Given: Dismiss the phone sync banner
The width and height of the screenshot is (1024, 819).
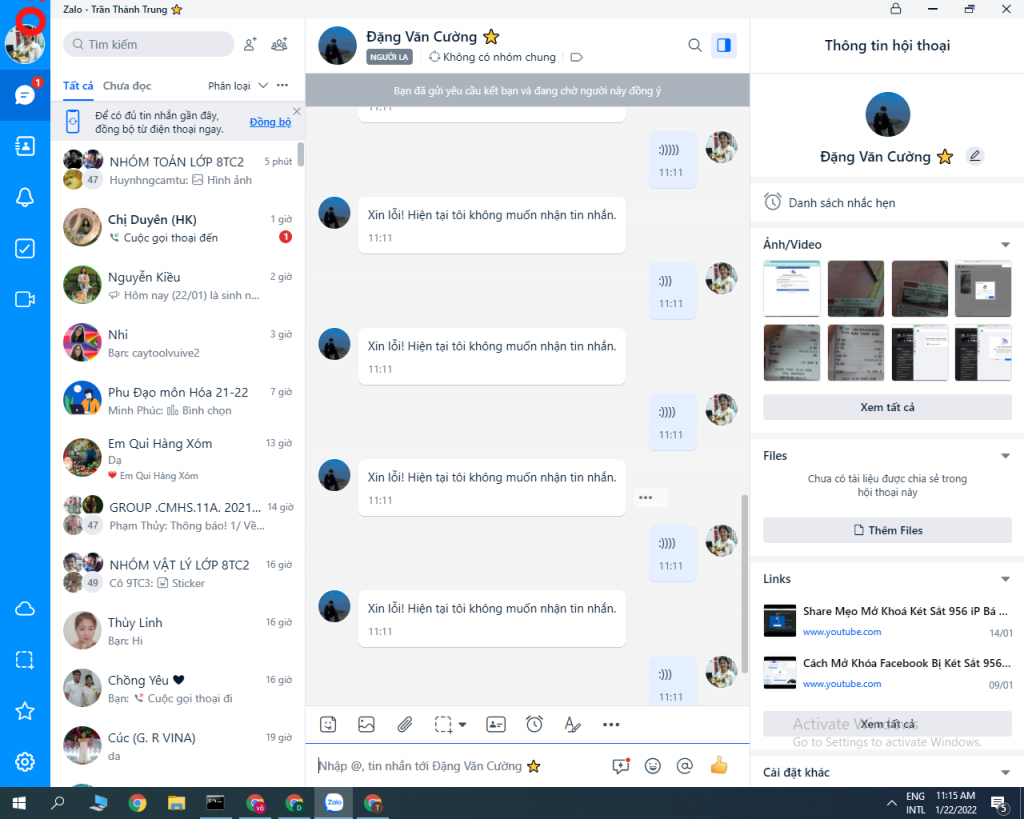Looking at the screenshot, I should click(296, 112).
